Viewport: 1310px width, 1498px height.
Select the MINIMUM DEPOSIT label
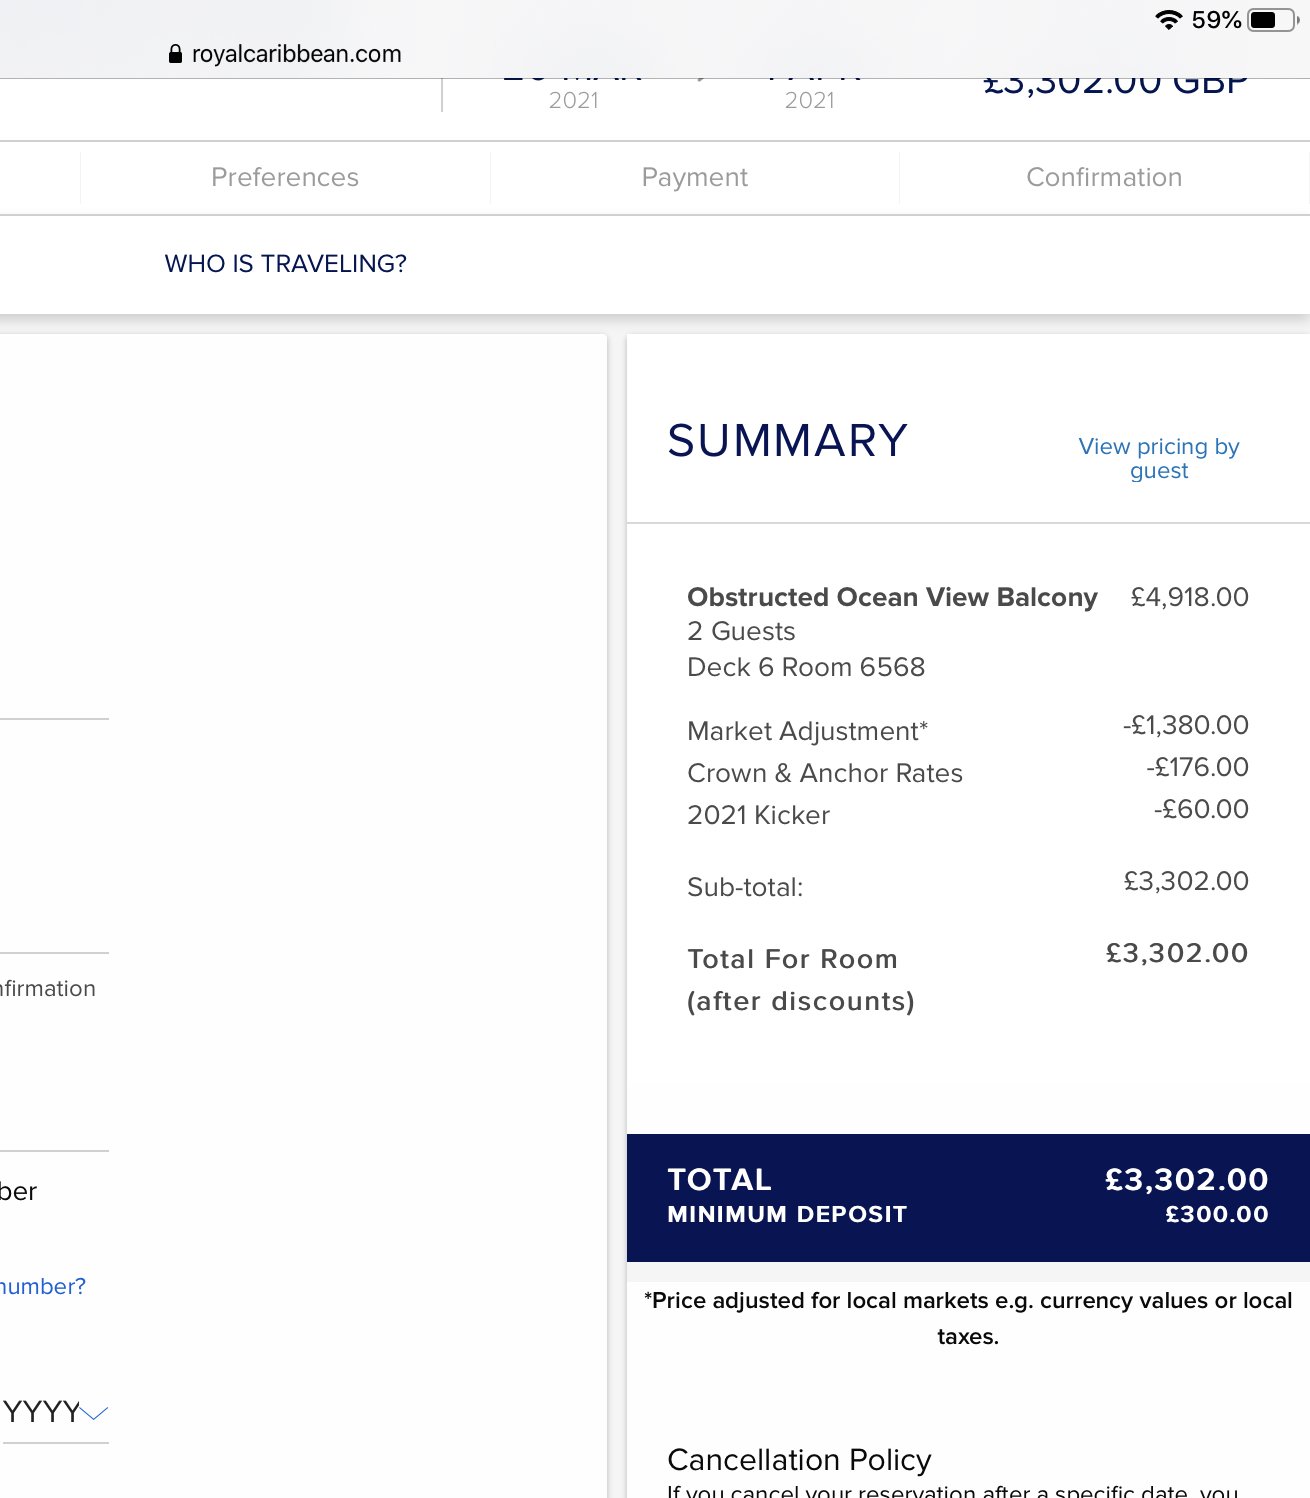pos(787,1214)
